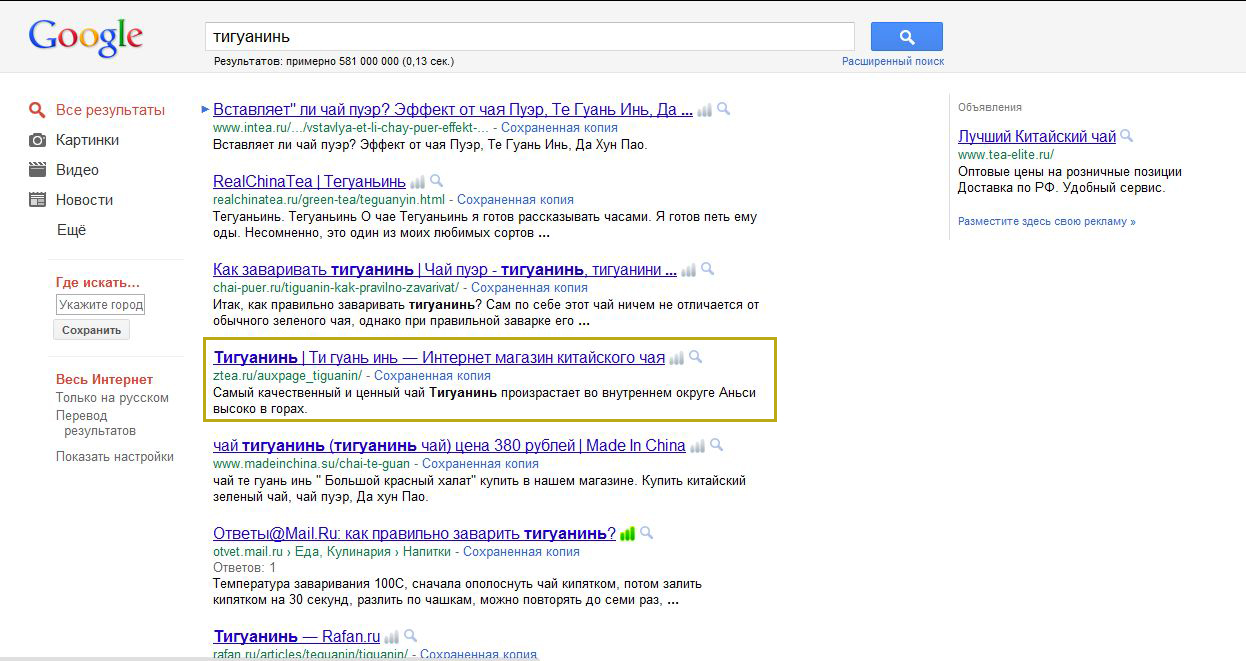Viewport: 1246px width, 661px height.
Task: Open RealChinaTea Тегуаньинь result
Action: click(x=309, y=182)
